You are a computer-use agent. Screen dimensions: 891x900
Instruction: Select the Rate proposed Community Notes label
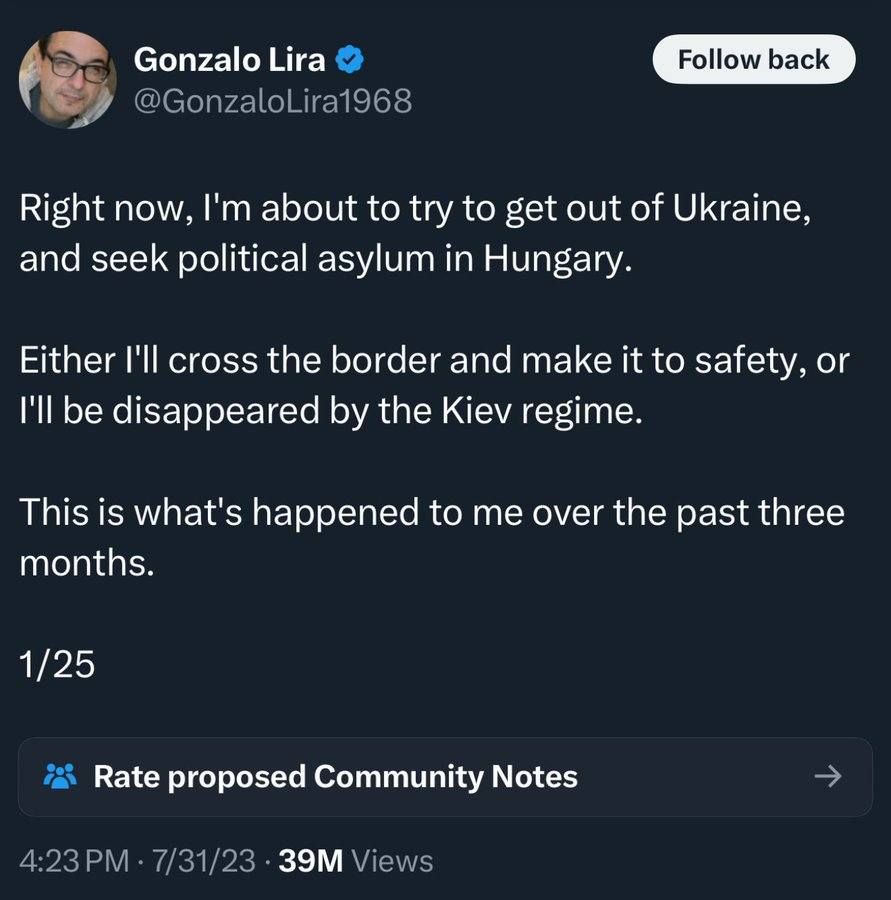(x=335, y=776)
